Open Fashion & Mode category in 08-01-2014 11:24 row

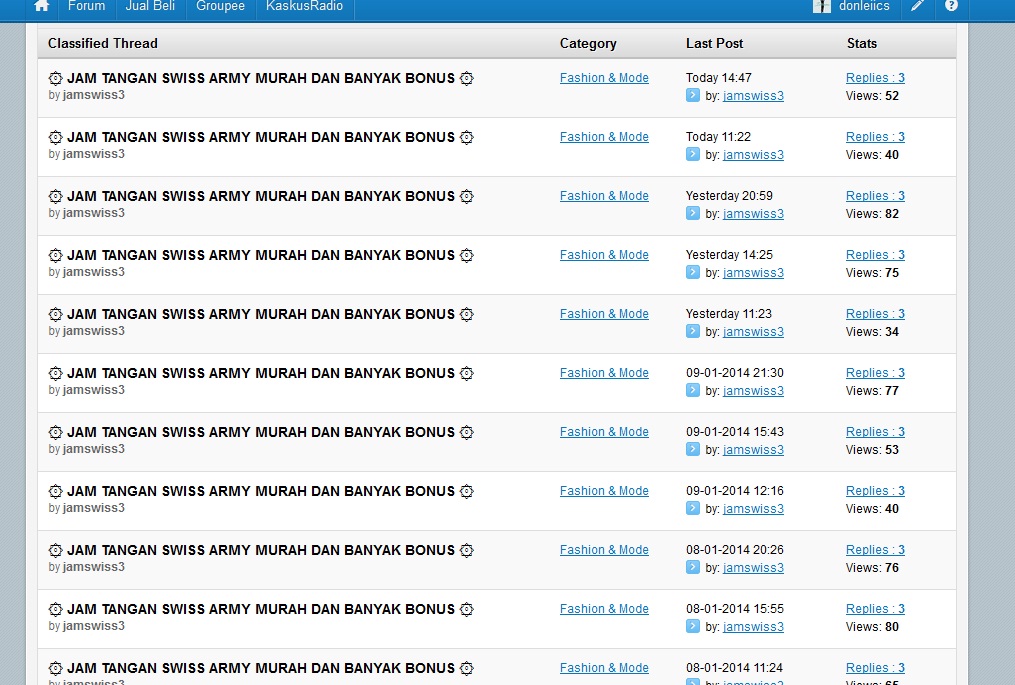(x=604, y=667)
